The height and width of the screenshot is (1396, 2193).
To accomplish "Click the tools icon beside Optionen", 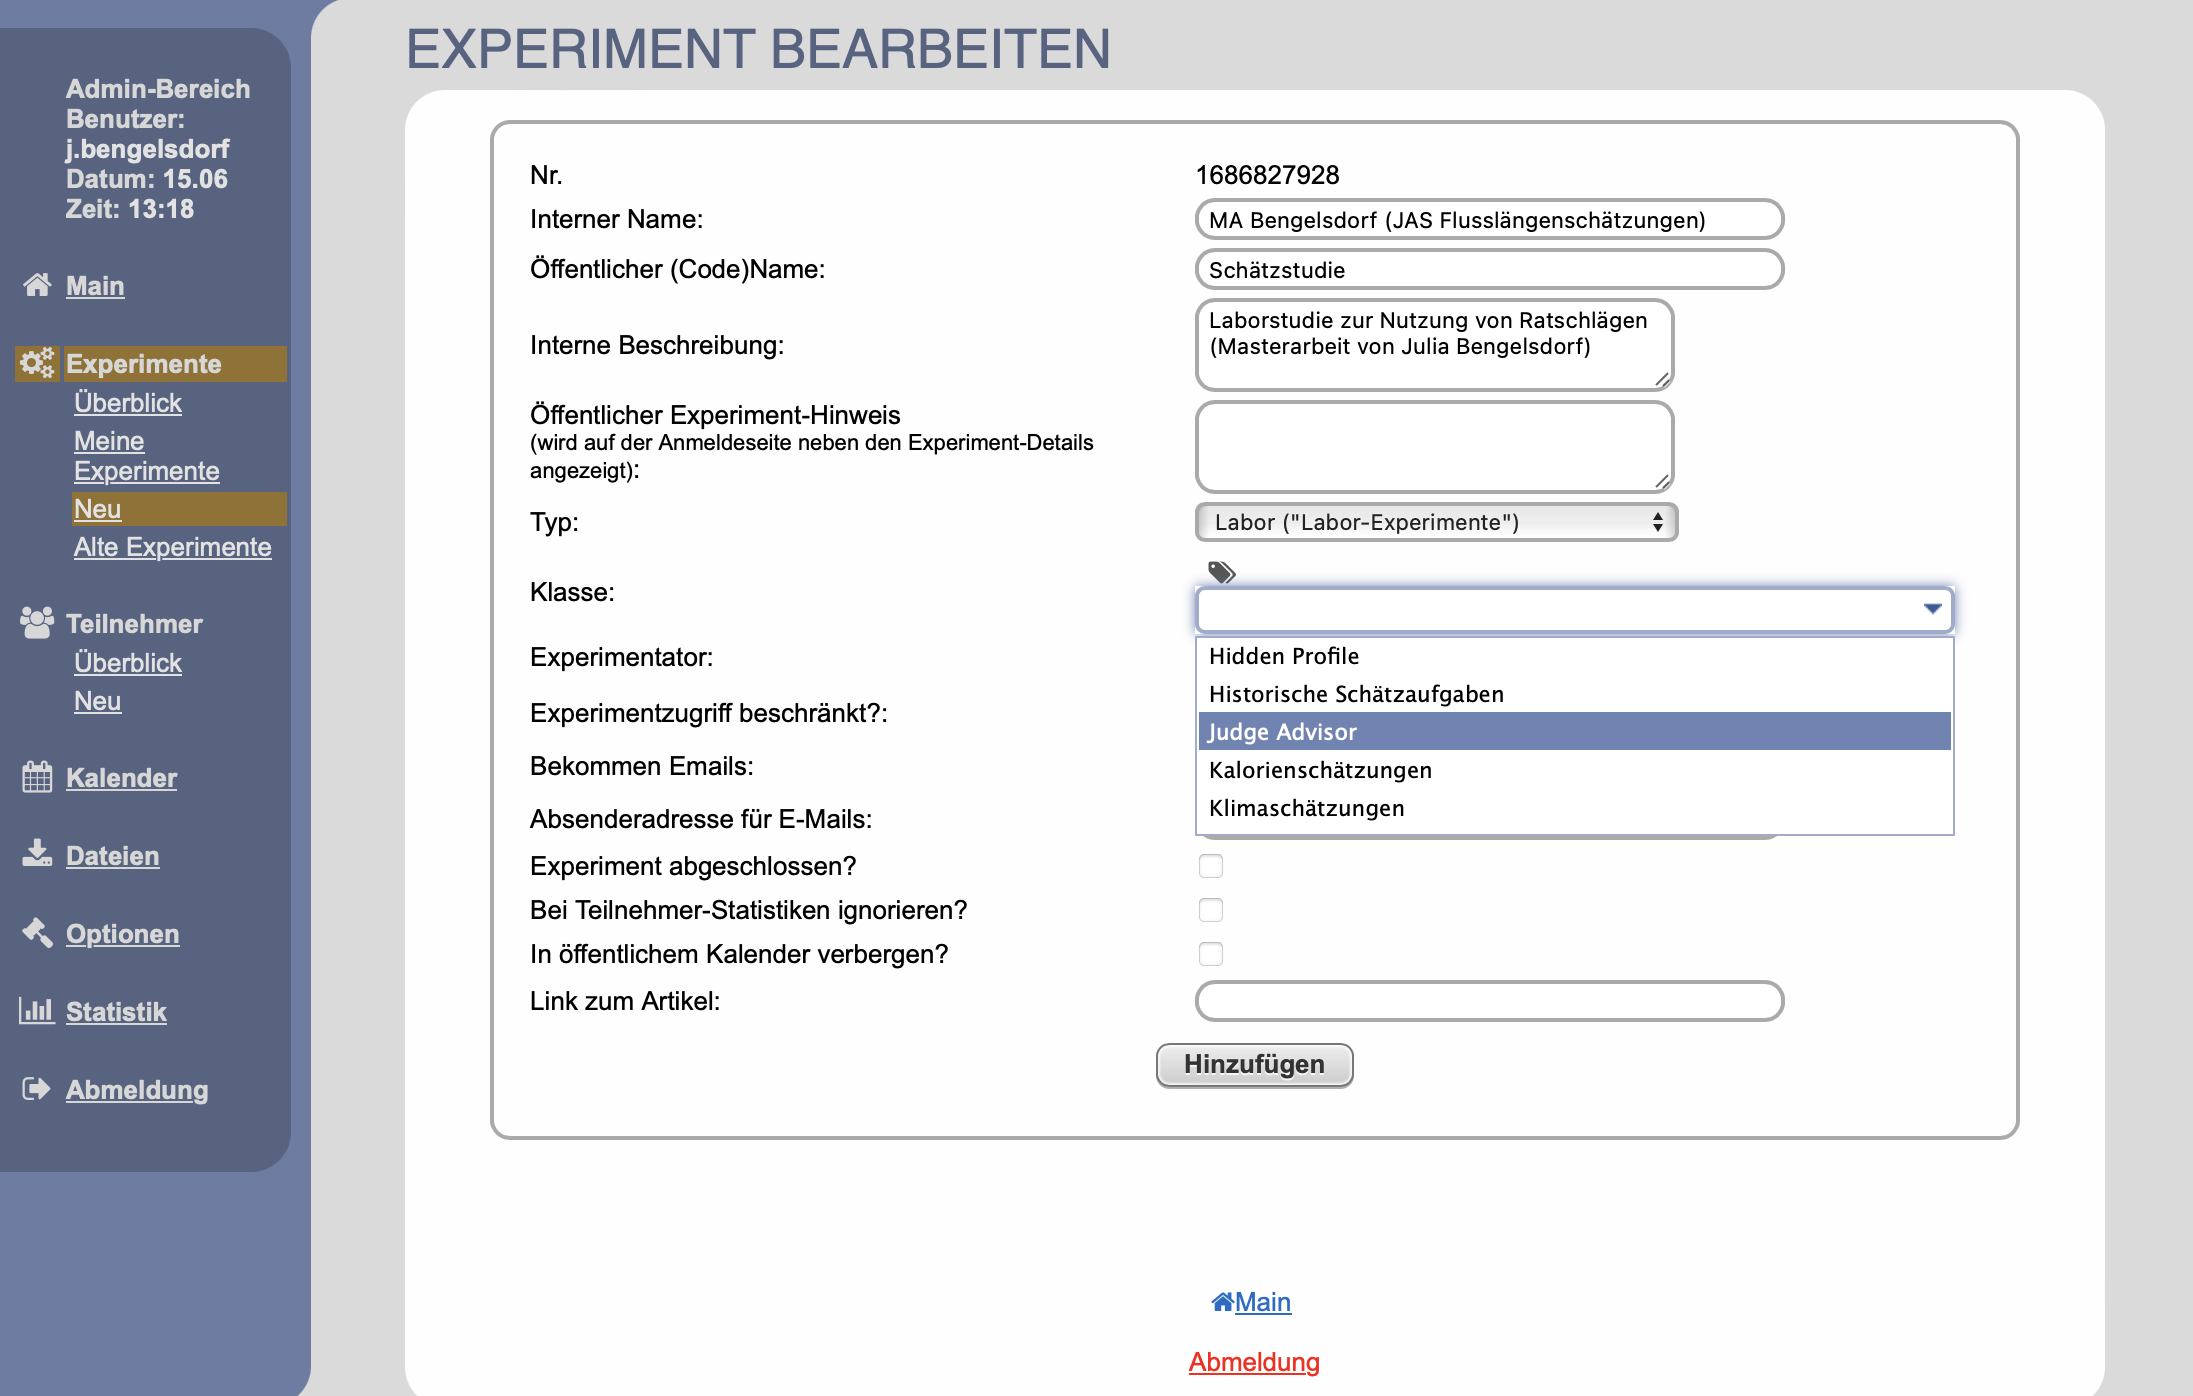I will point(37,932).
